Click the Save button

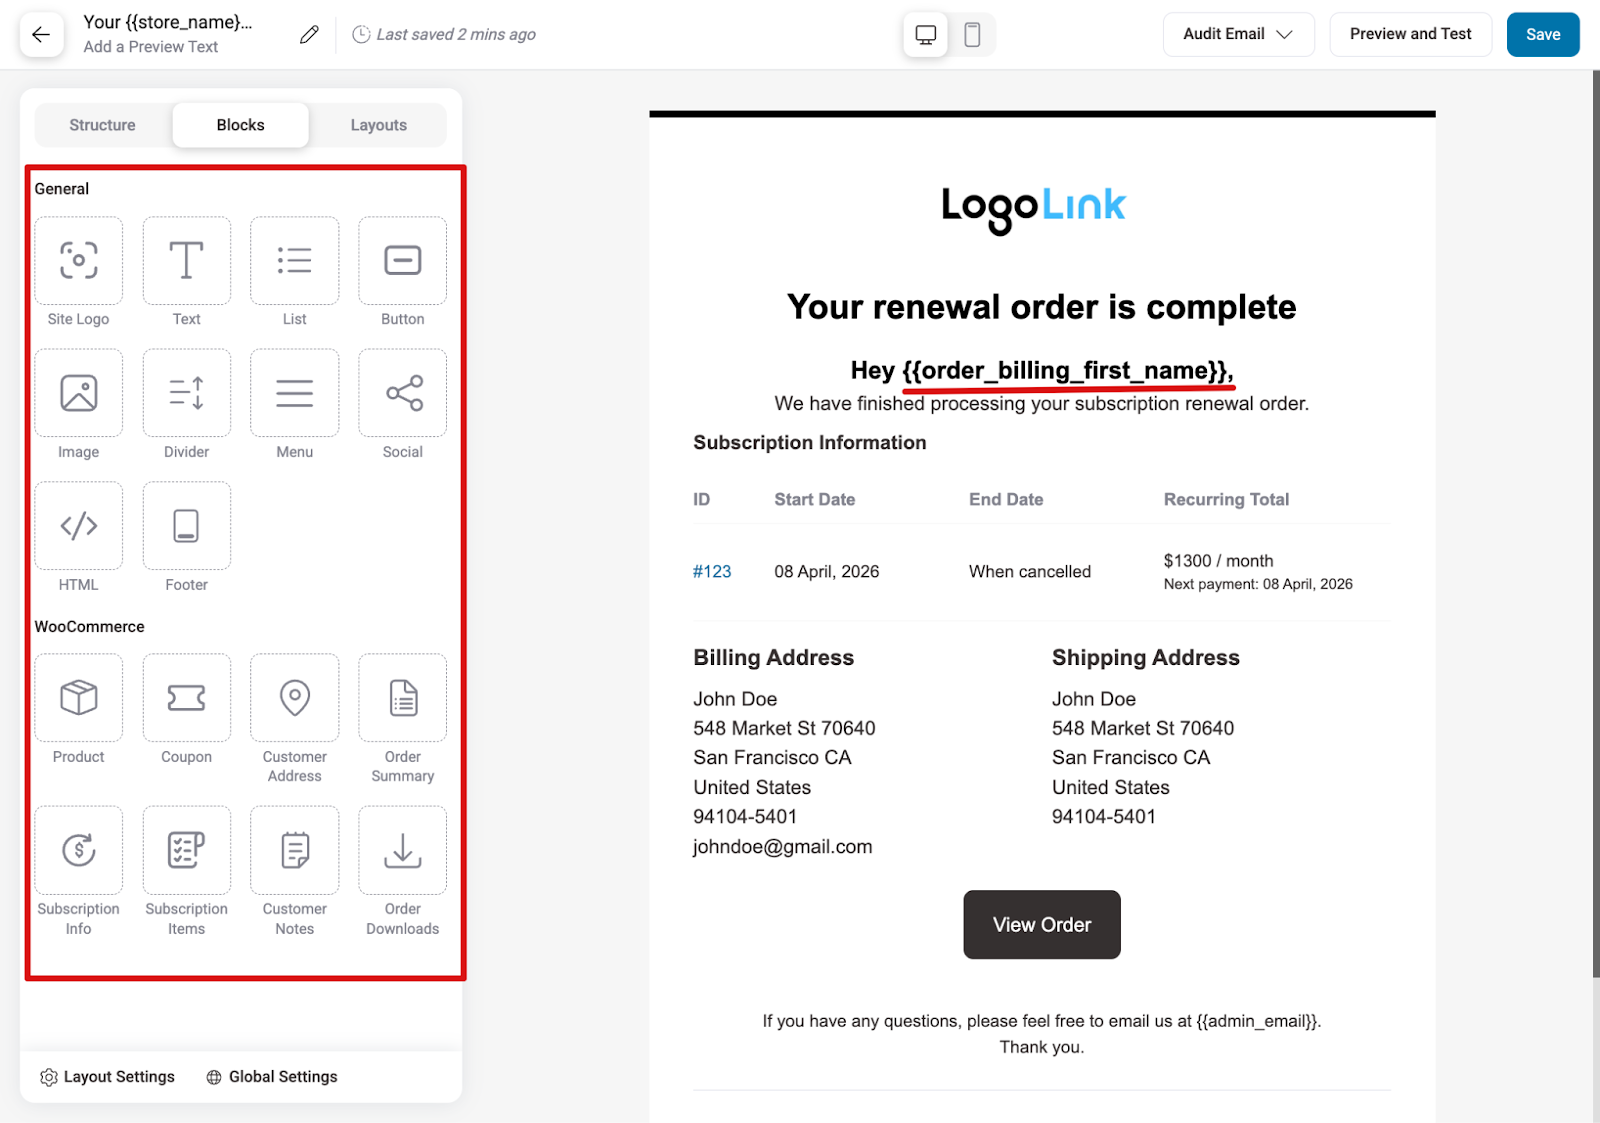(x=1542, y=33)
